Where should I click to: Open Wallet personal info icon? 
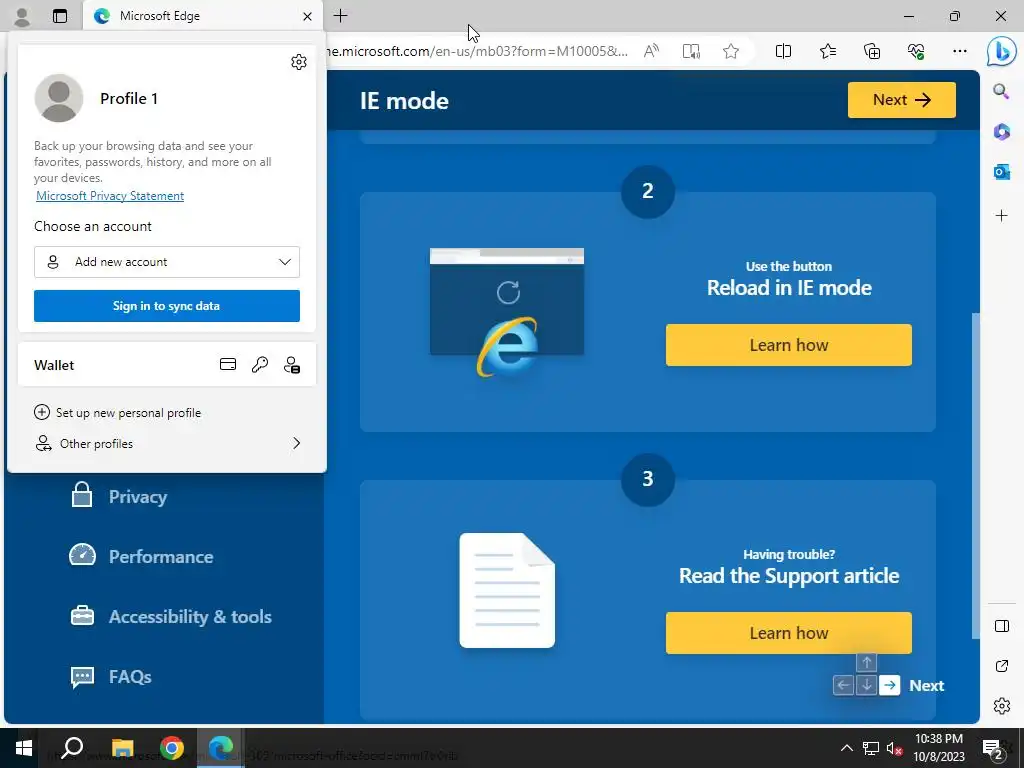pos(292,364)
